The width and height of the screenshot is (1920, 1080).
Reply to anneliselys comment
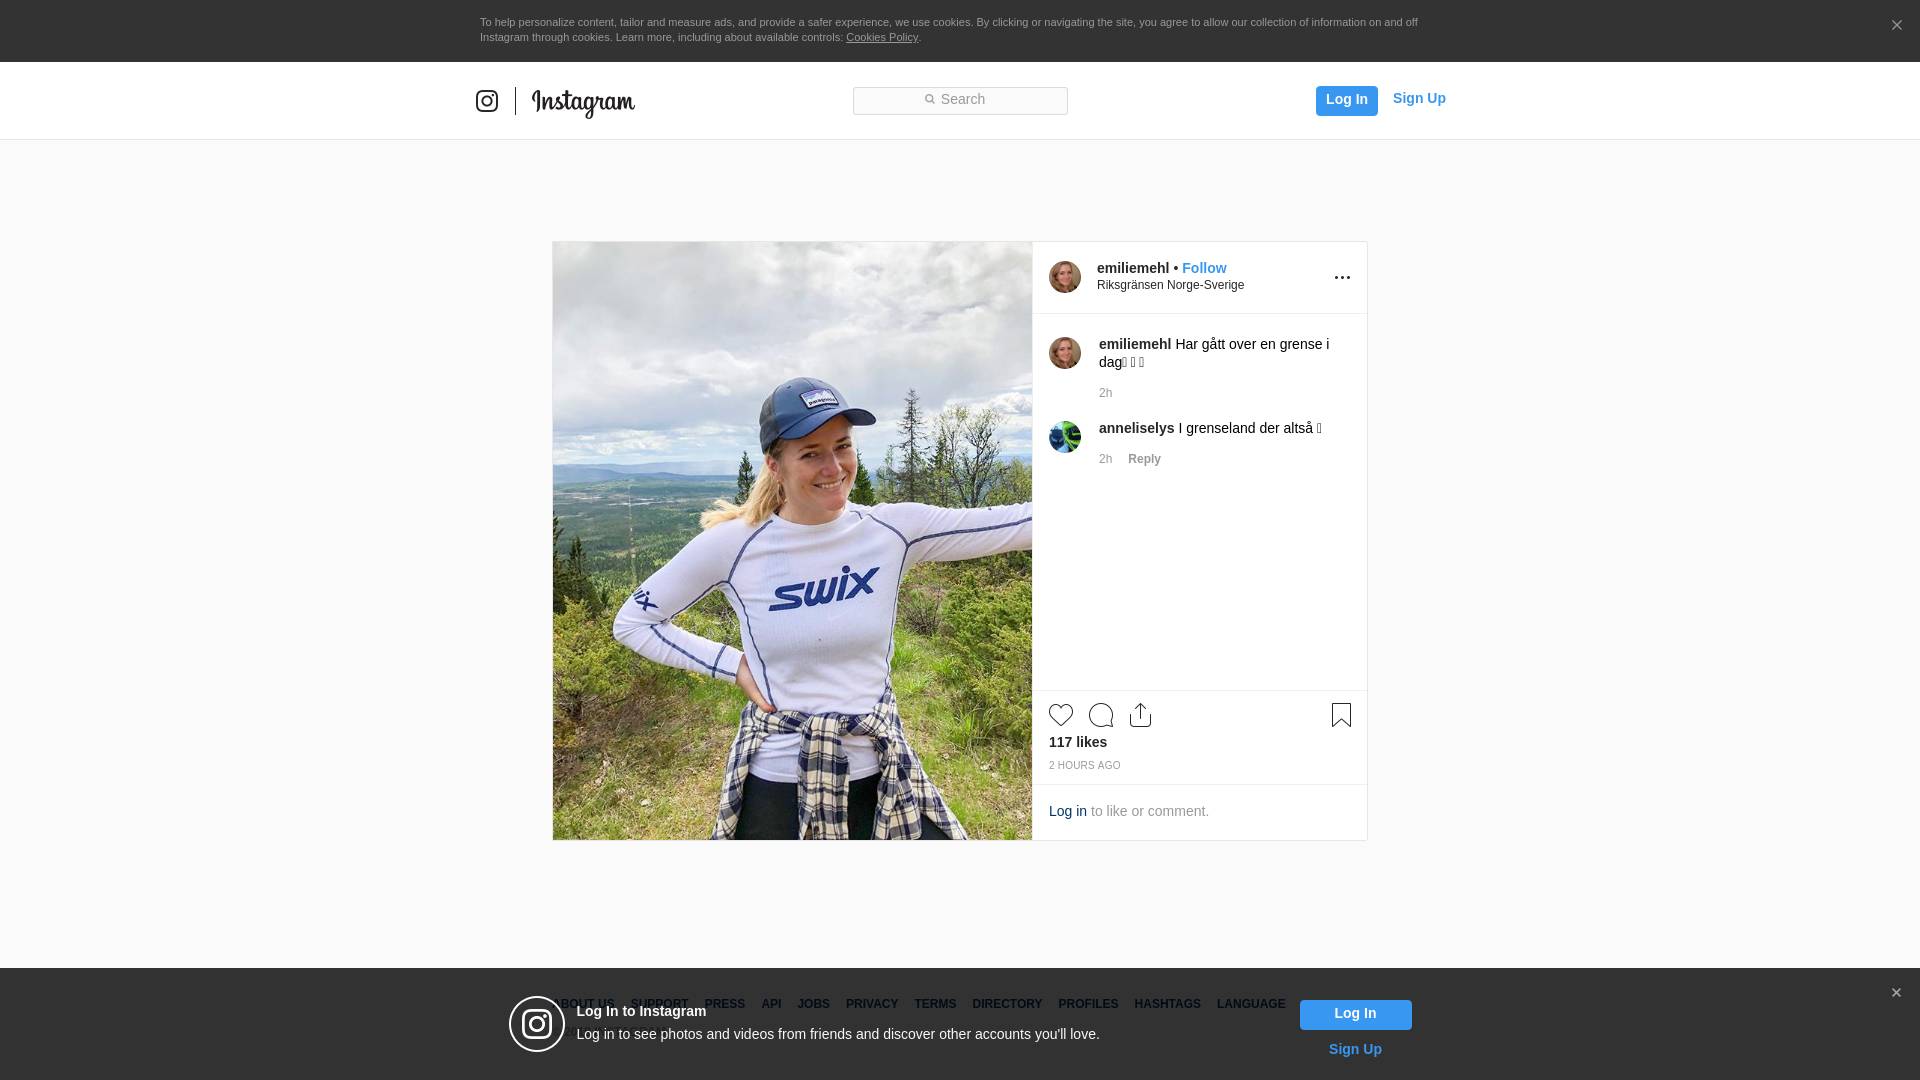click(x=1144, y=459)
